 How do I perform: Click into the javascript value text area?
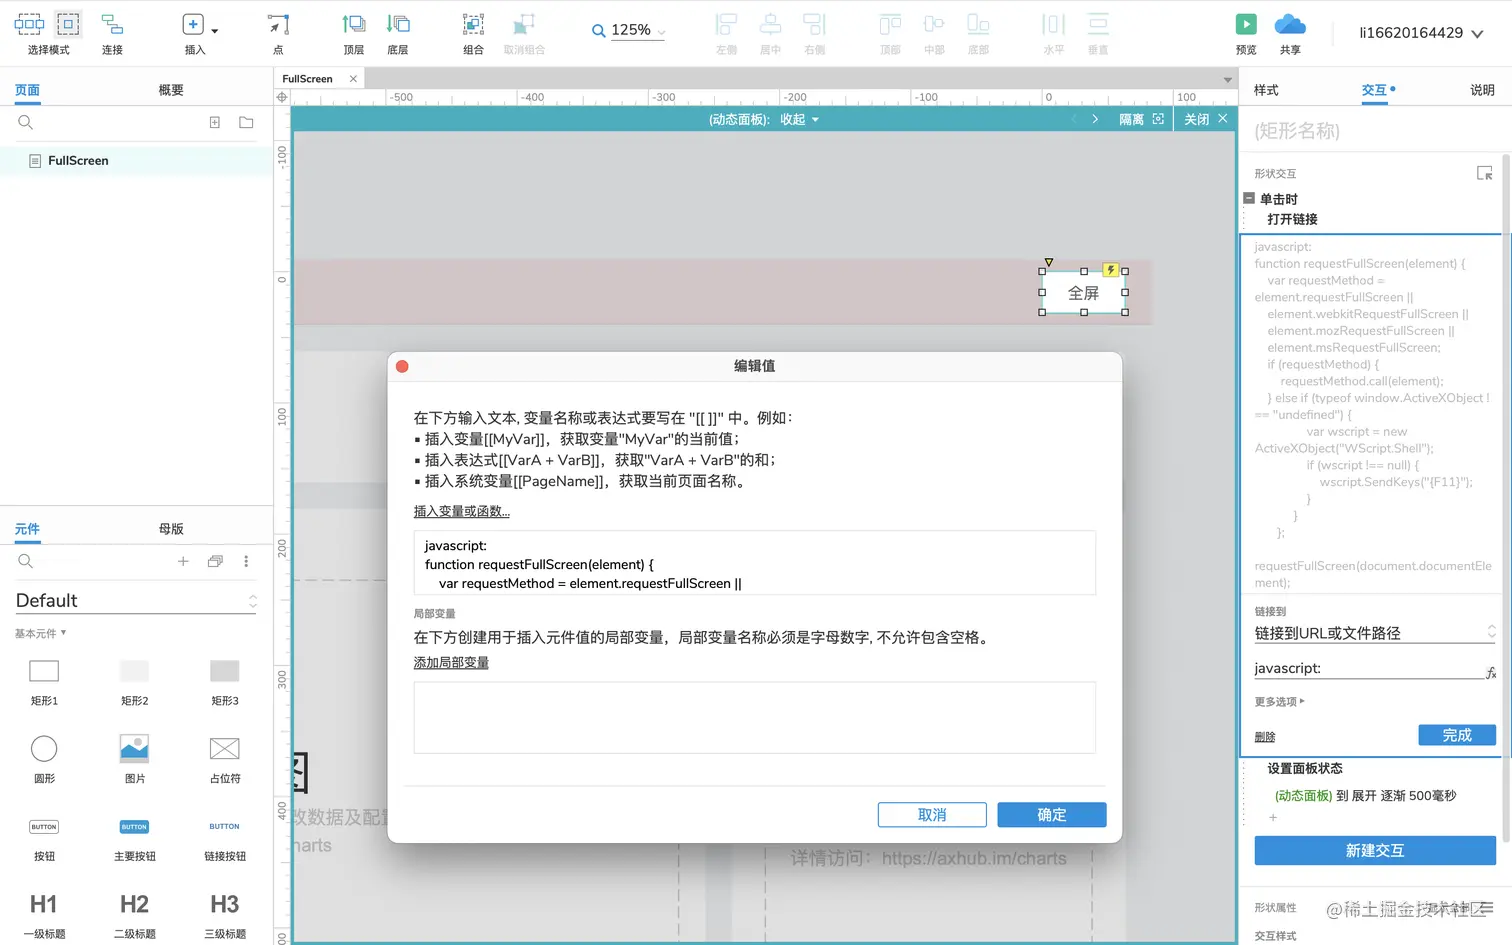tap(754, 564)
